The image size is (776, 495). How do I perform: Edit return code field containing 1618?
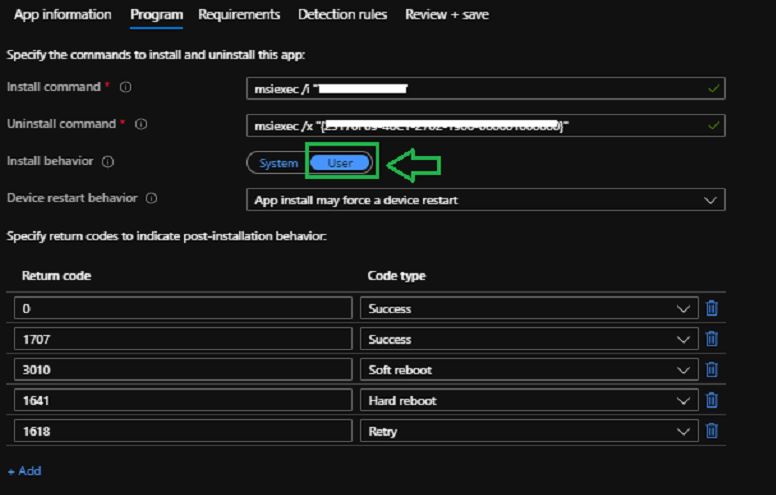[x=183, y=431]
